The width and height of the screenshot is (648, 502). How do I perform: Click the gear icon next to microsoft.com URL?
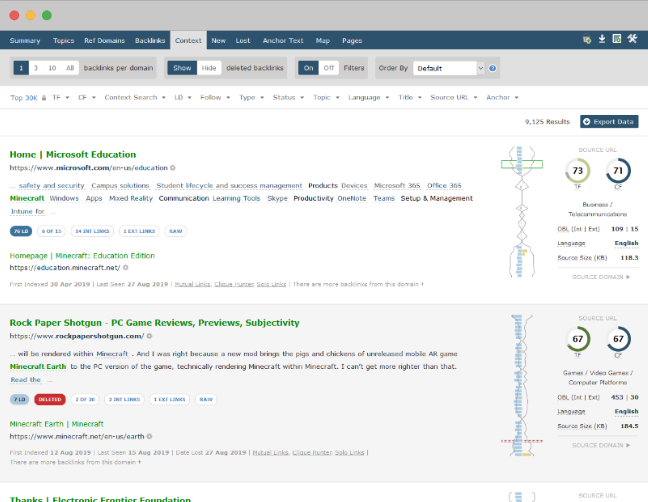click(x=173, y=168)
